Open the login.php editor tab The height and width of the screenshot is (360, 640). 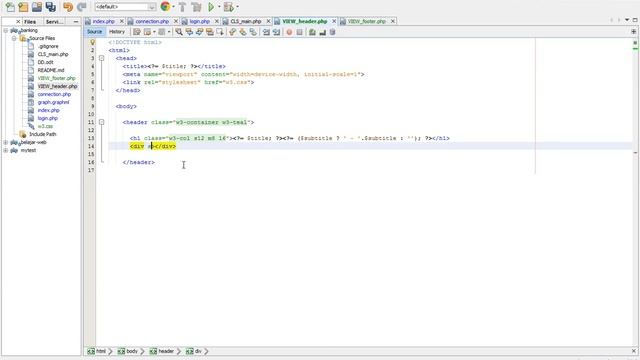(x=200, y=21)
